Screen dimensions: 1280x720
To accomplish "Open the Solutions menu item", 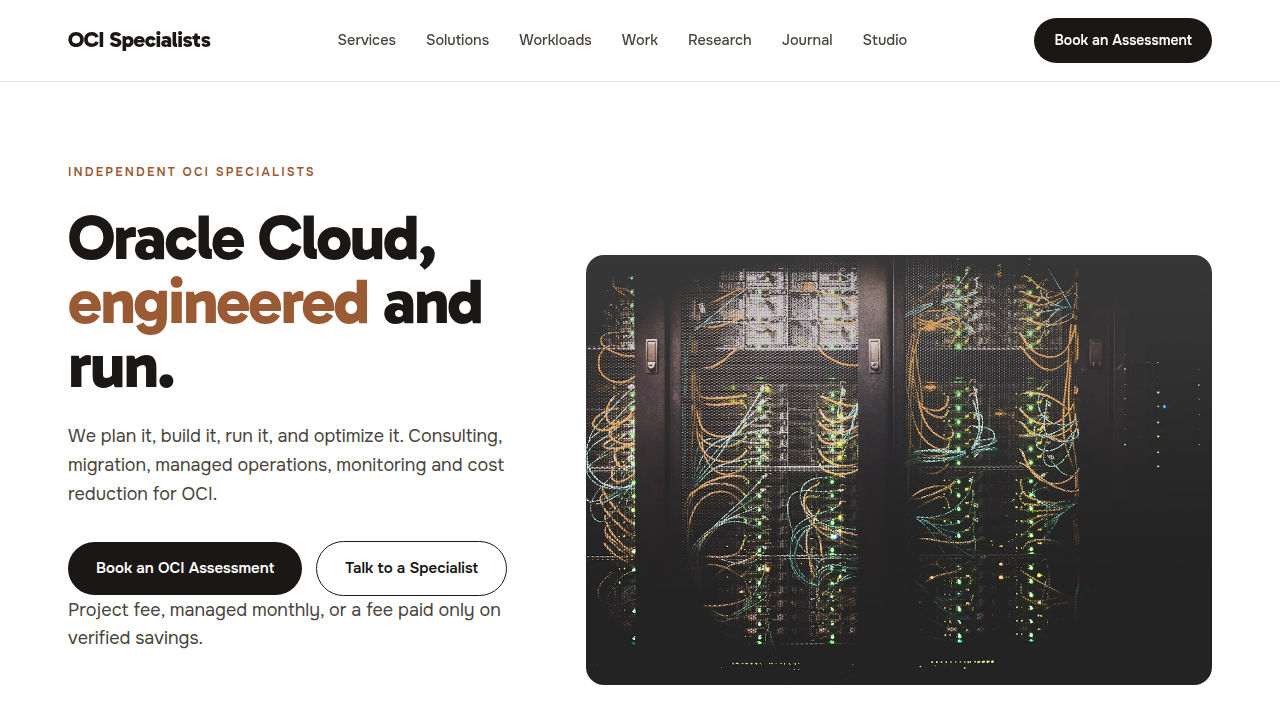I will coord(457,40).
